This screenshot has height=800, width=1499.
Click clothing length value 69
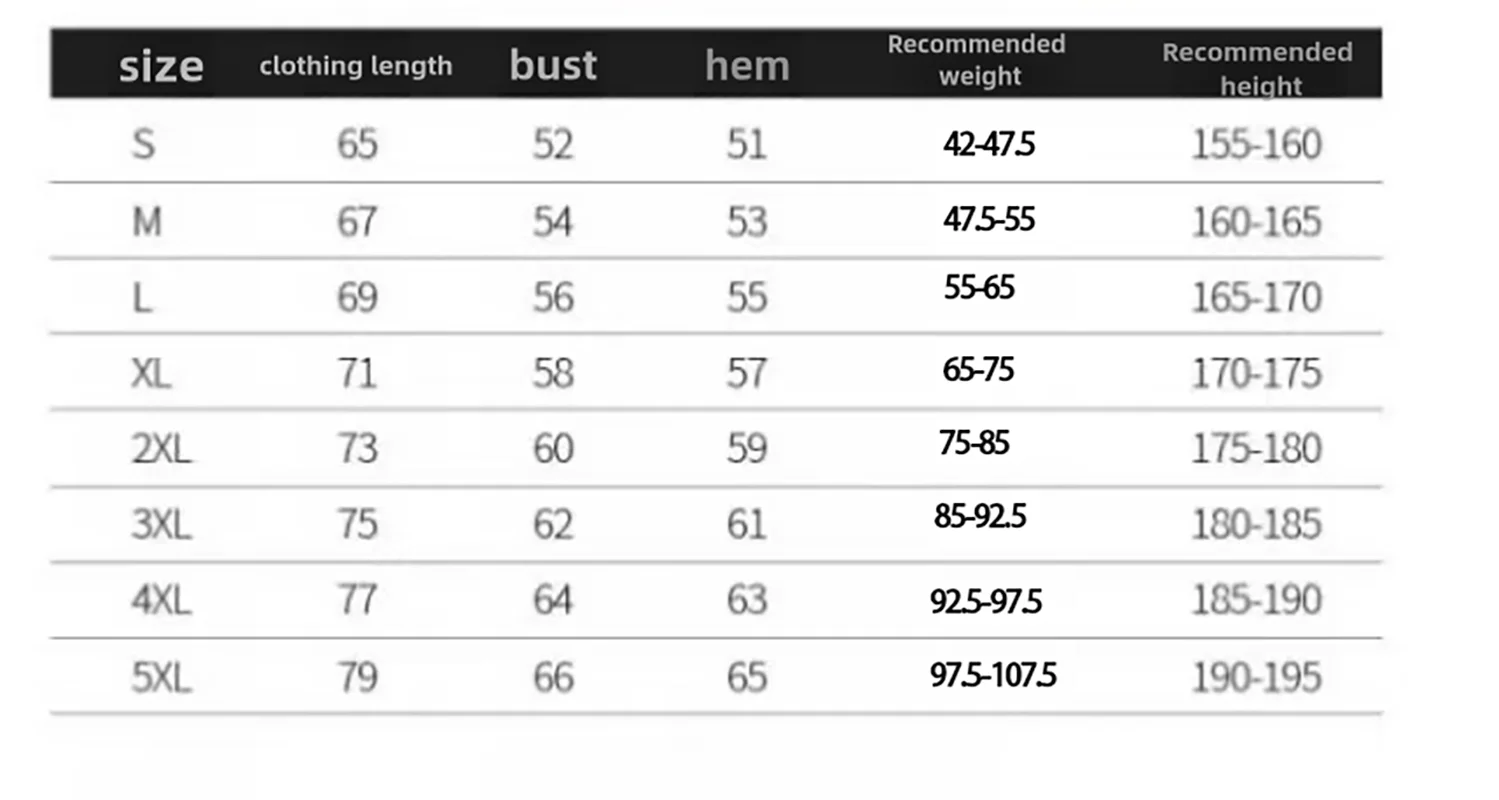(x=357, y=297)
